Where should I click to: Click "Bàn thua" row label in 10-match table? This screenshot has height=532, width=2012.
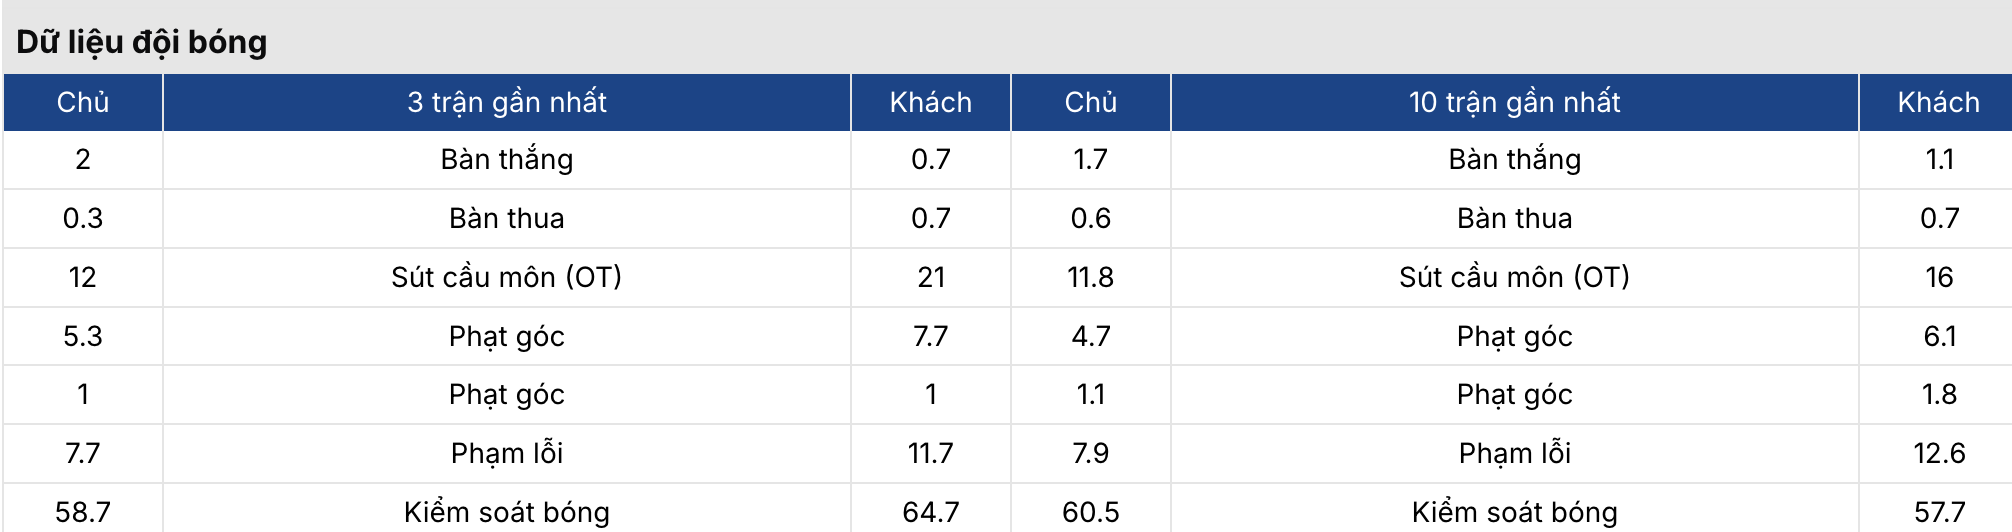[1514, 218]
